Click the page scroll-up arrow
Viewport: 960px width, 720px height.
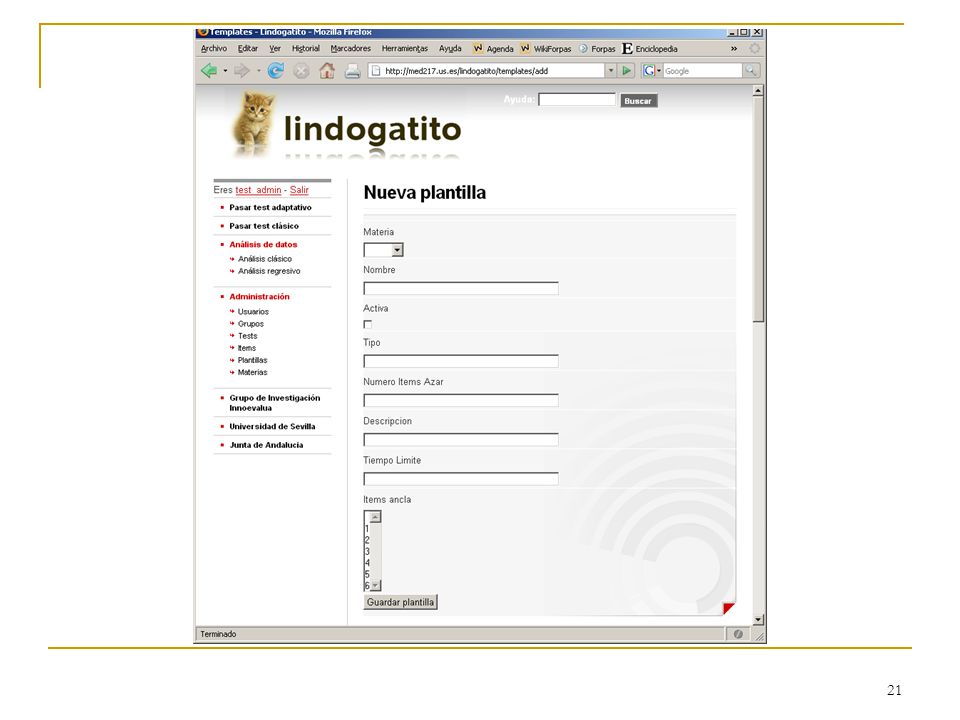[x=758, y=91]
